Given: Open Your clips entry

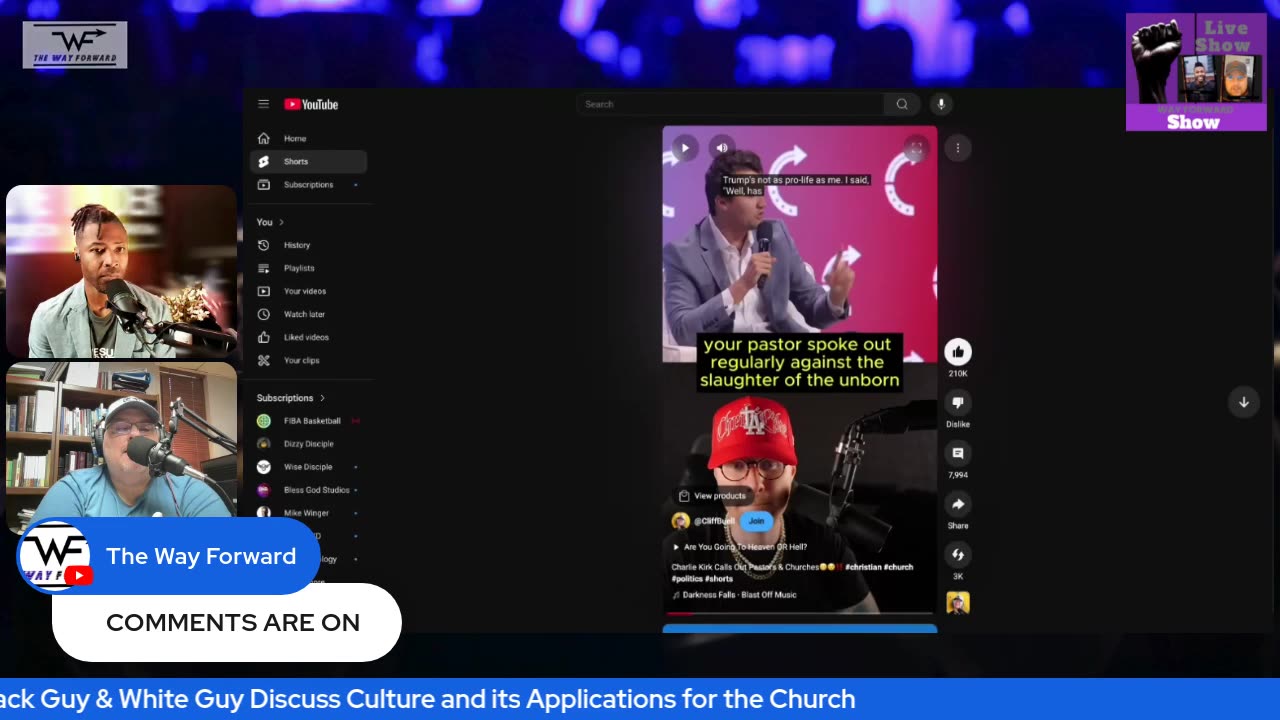Looking at the screenshot, I should pos(309,360).
